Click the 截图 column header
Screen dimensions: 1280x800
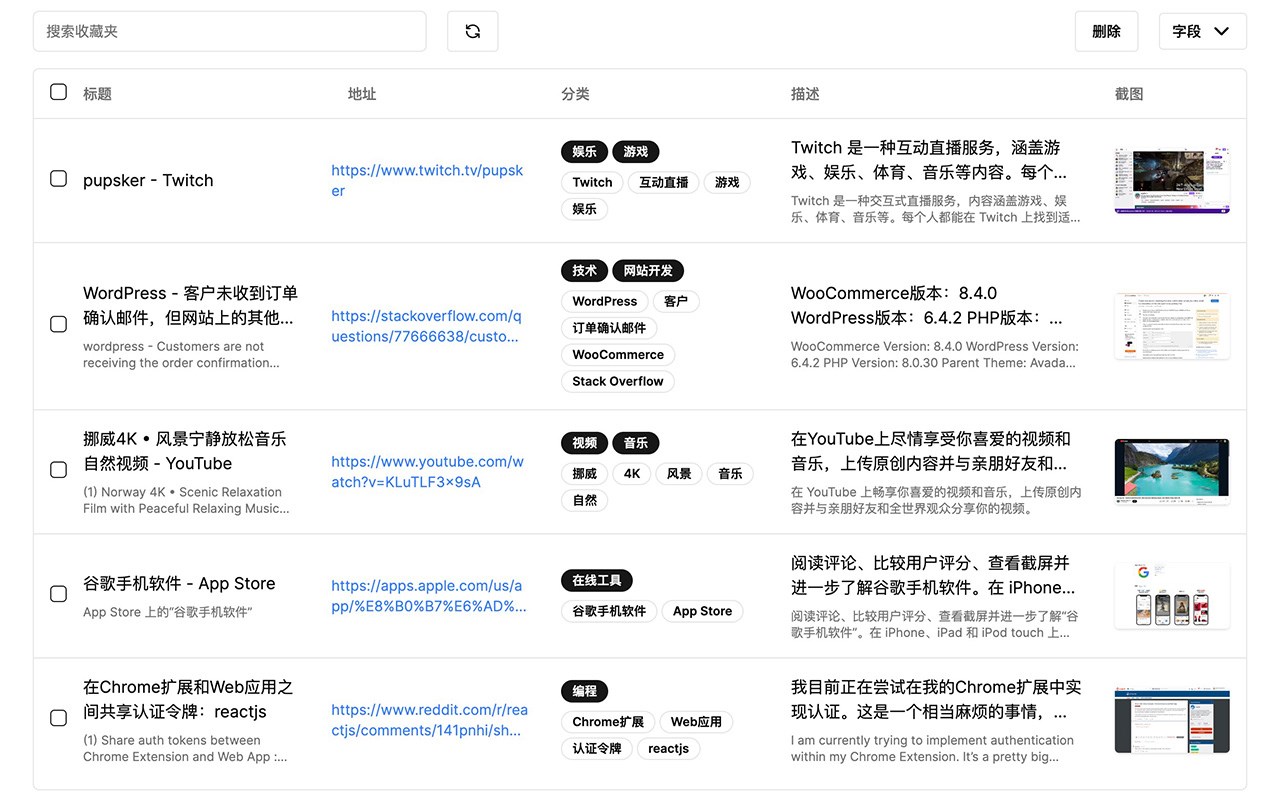pos(1129,94)
